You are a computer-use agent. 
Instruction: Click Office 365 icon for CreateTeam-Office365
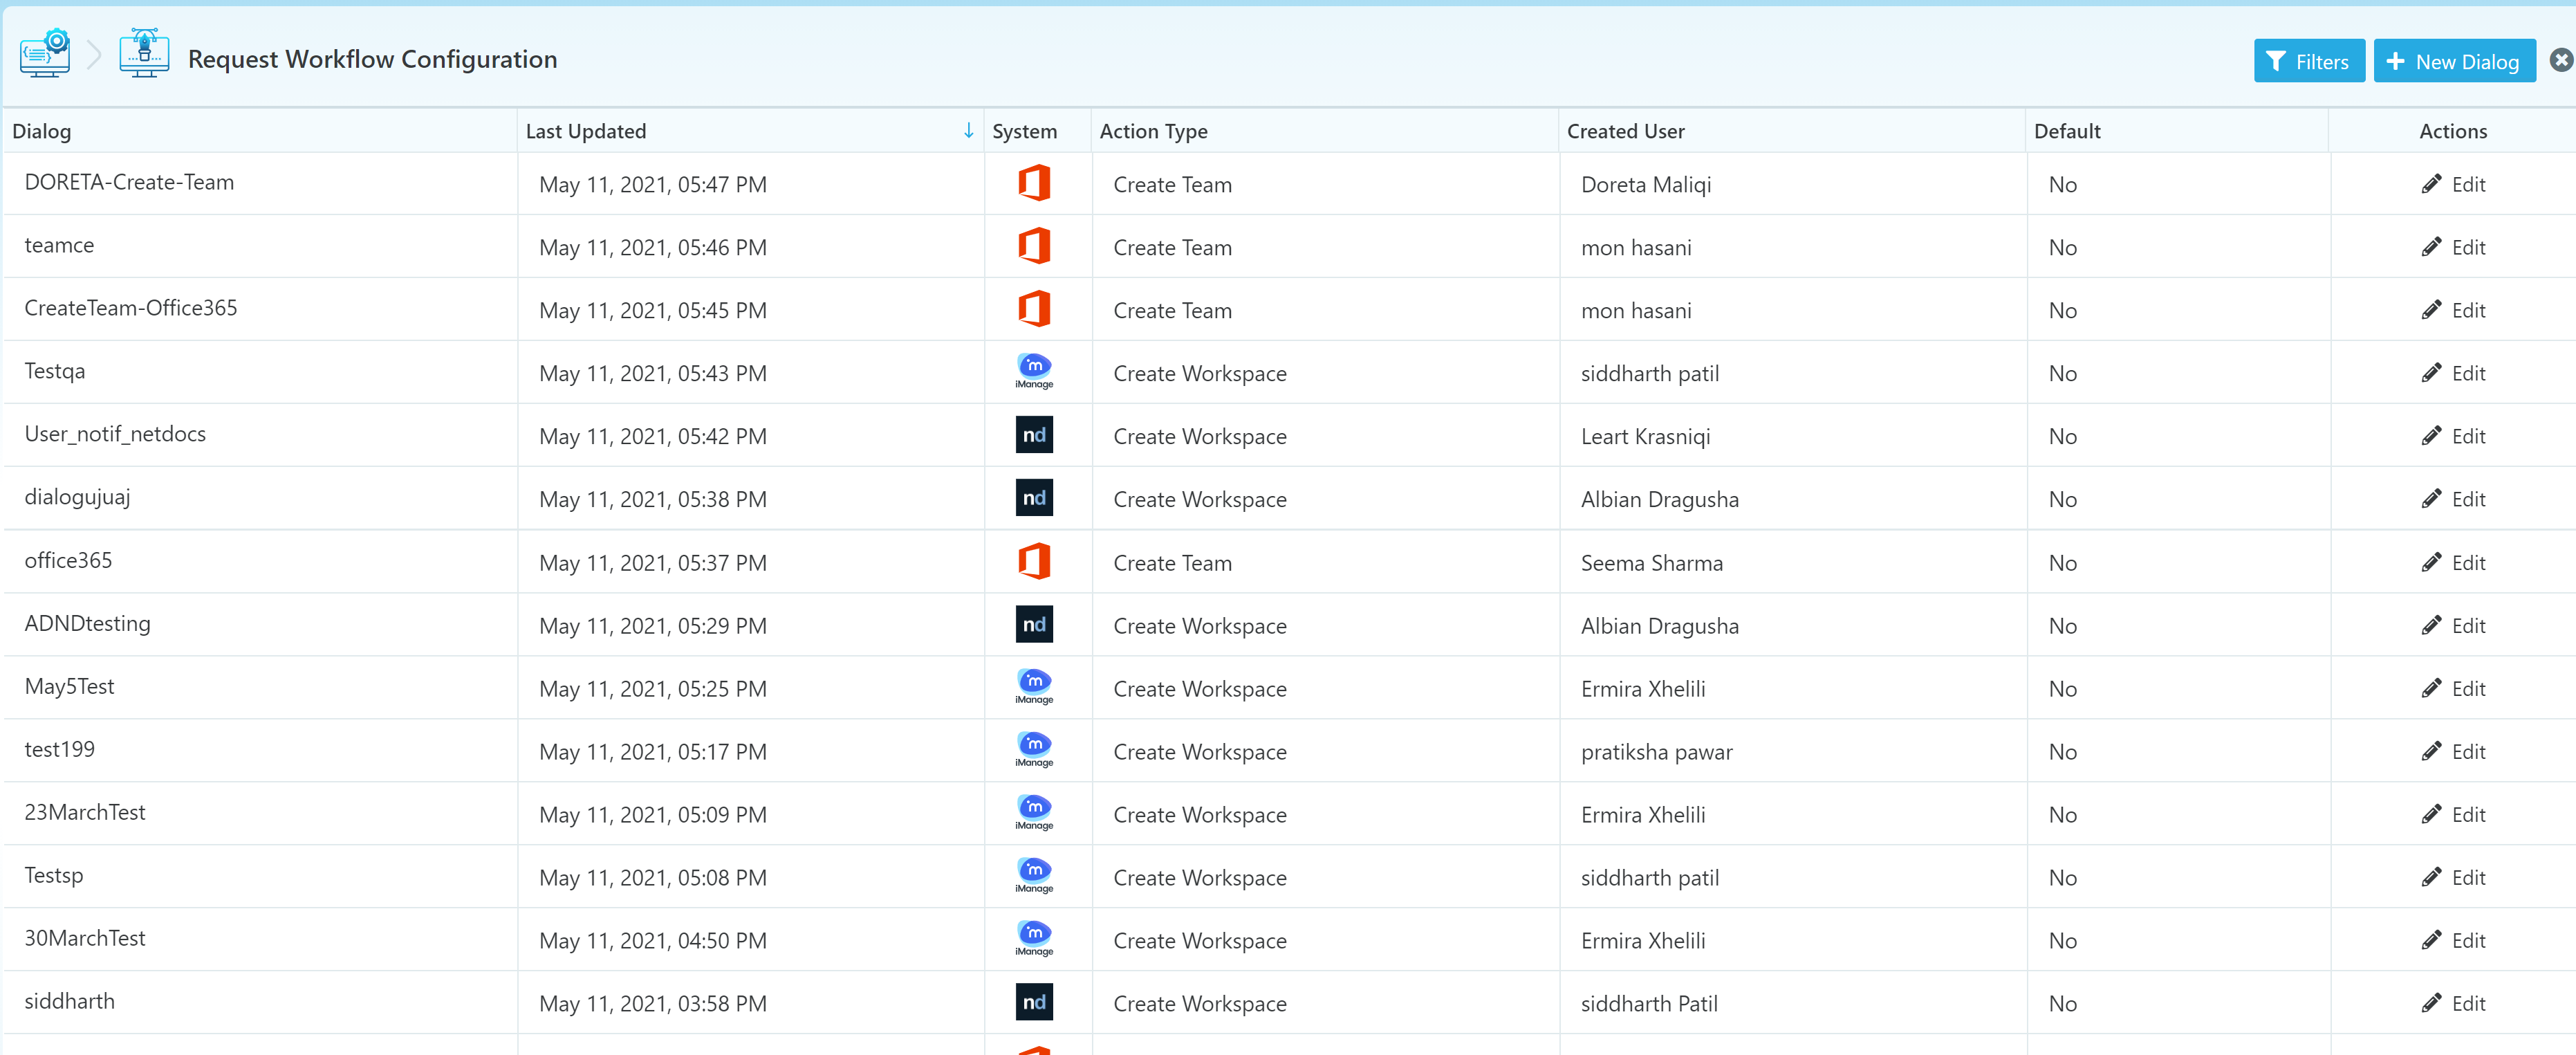click(1034, 309)
